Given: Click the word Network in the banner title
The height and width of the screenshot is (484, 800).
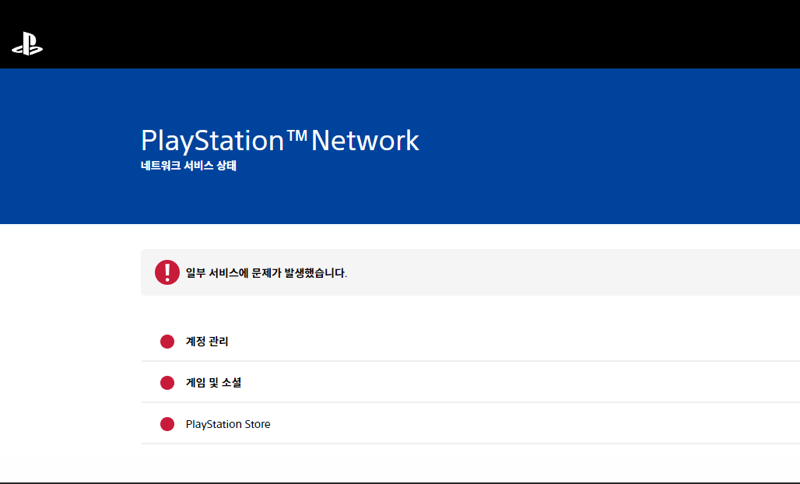Looking at the screenshot, I should [x=365, y=141].
